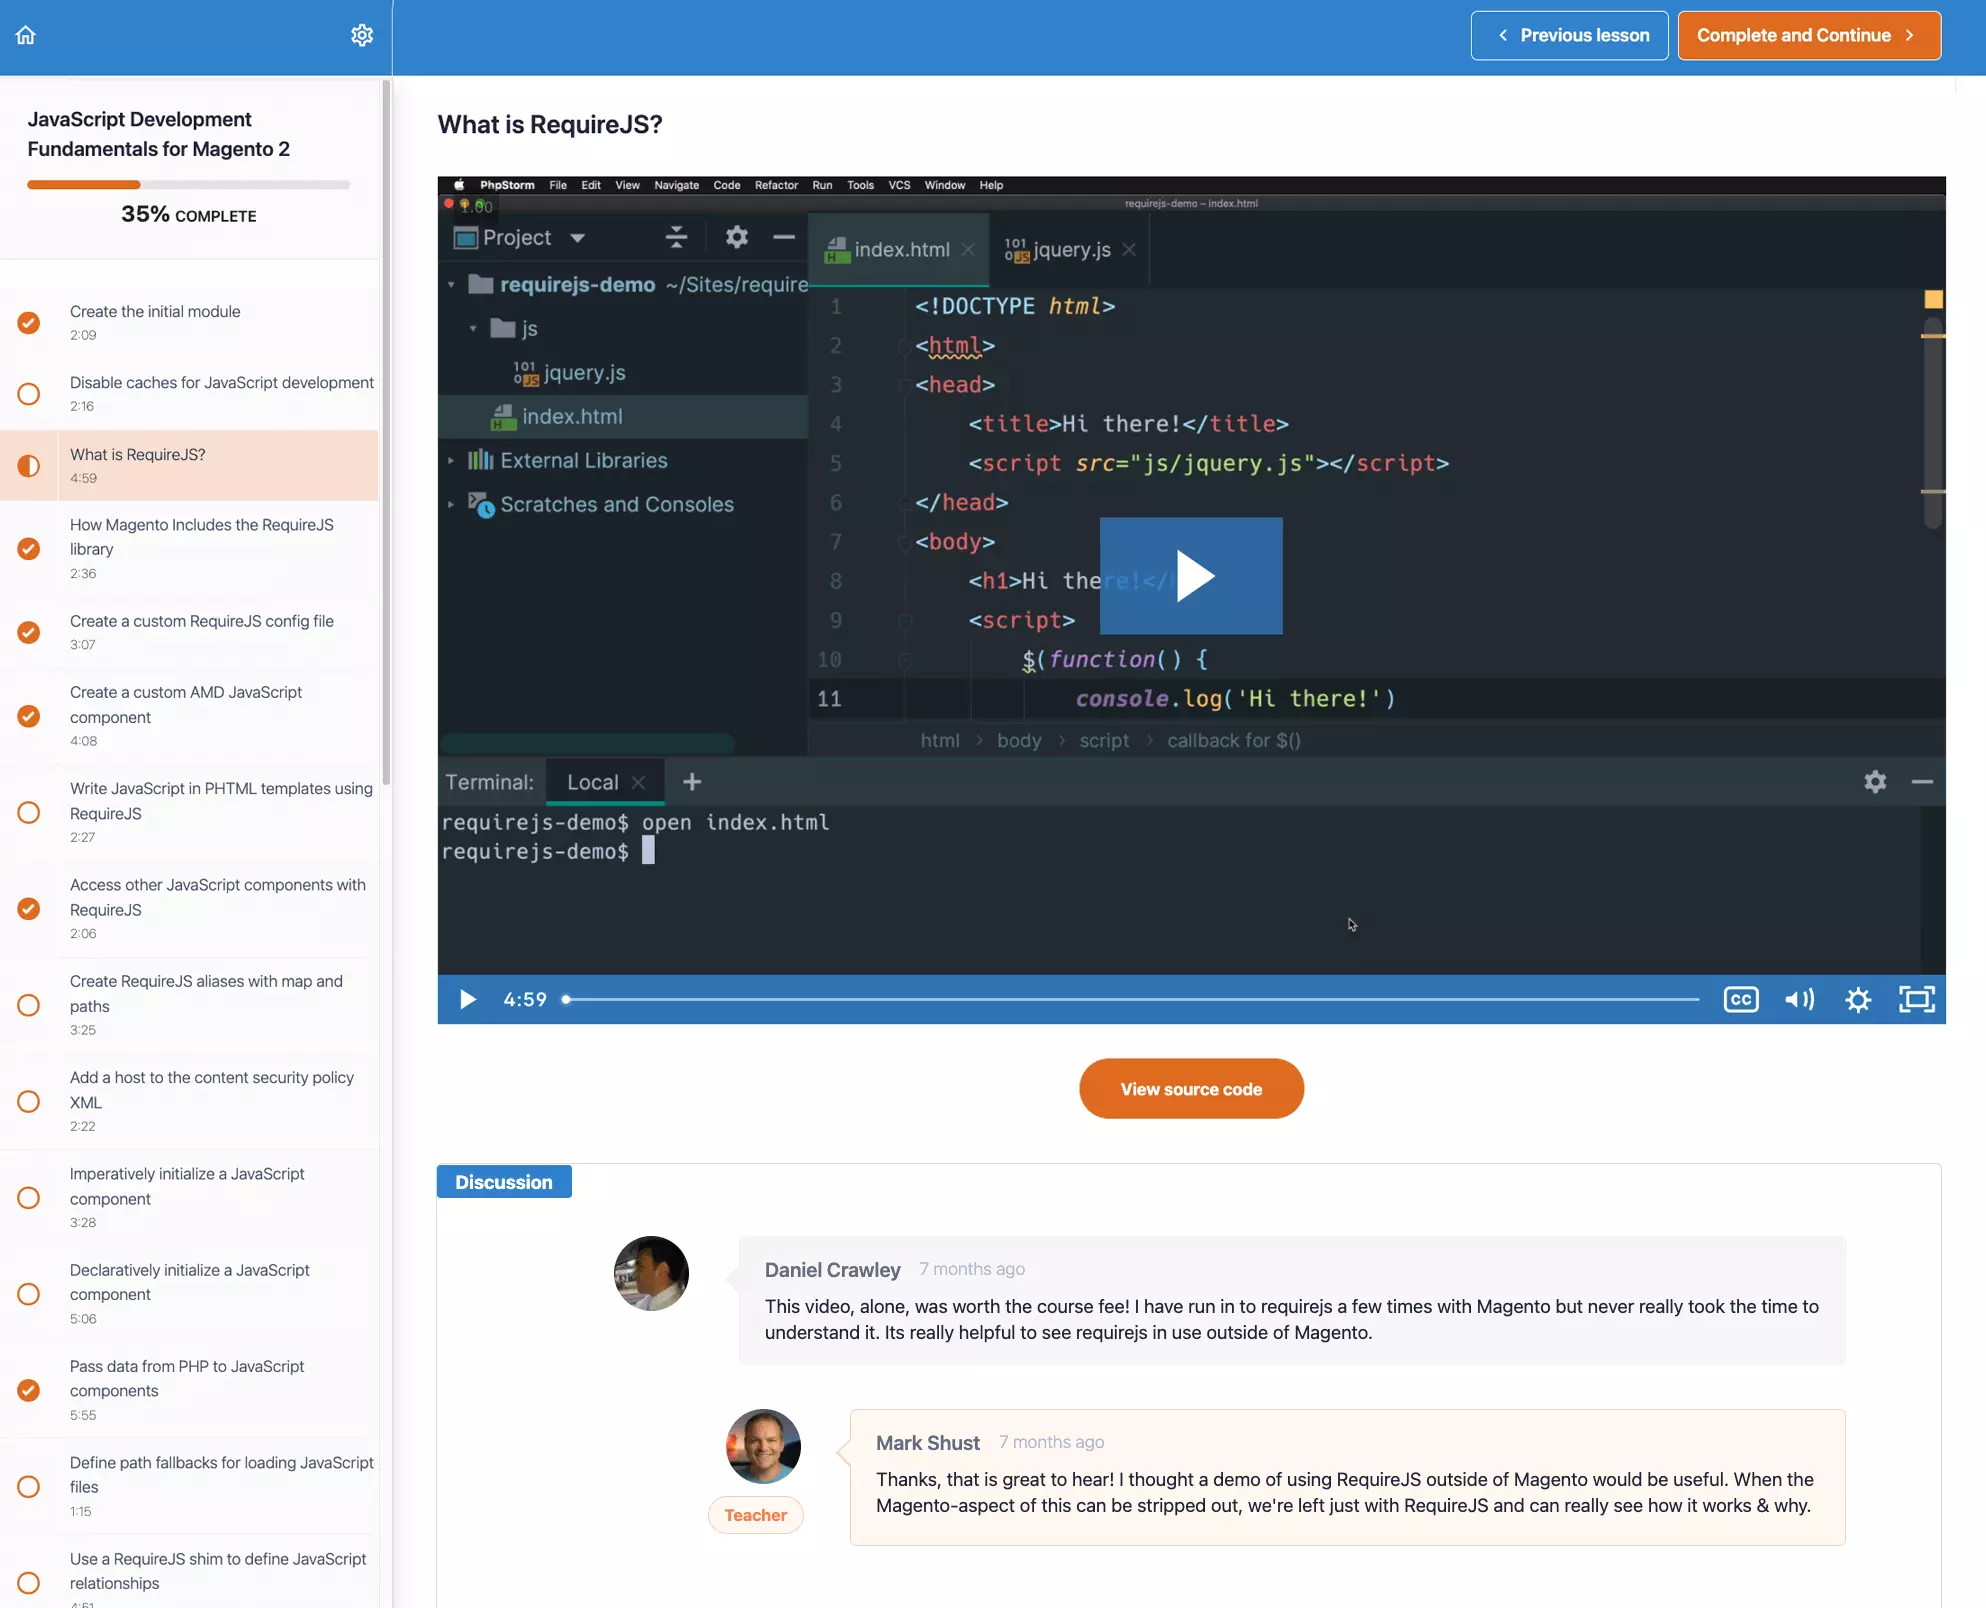Viewport: 1986px width, 1608px height.
Task: Open lesson Create RequireJS aliases with map and paths
Action: pyautogui.click(x=206, y=993)
